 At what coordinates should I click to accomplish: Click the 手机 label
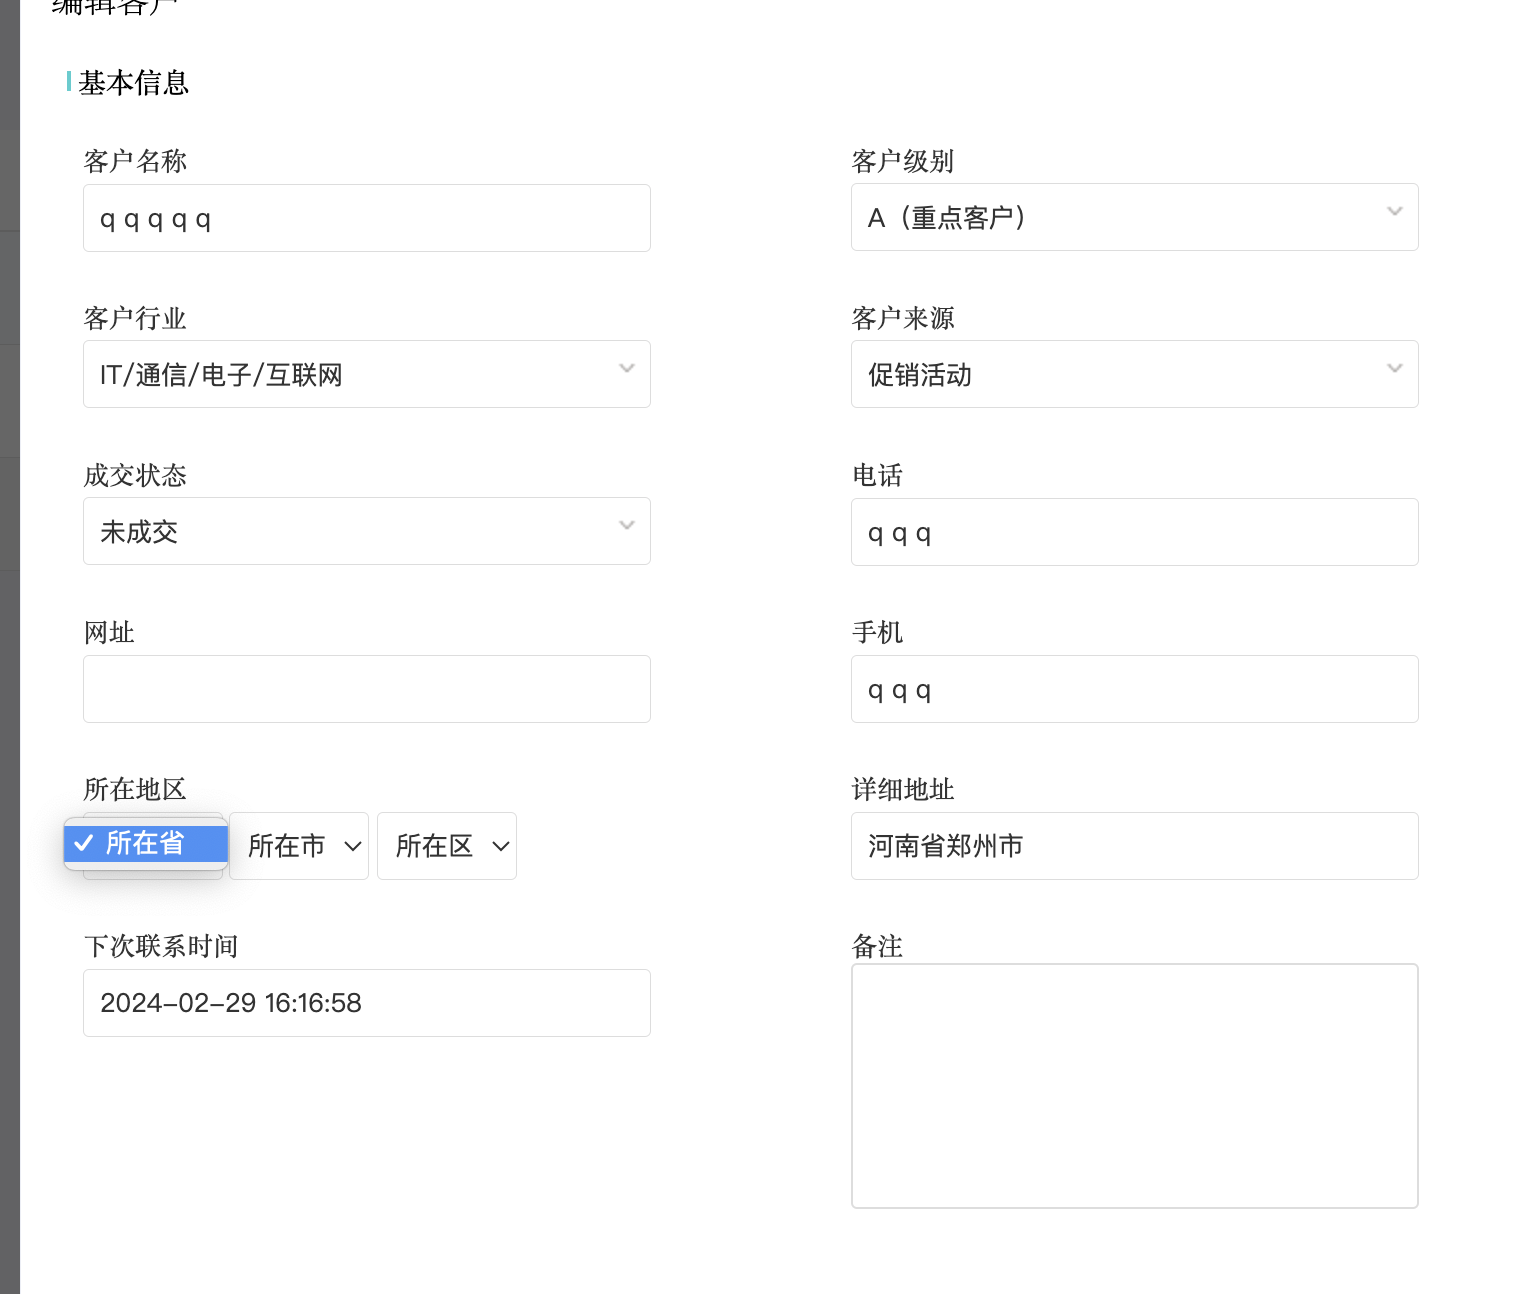point(877,632)
